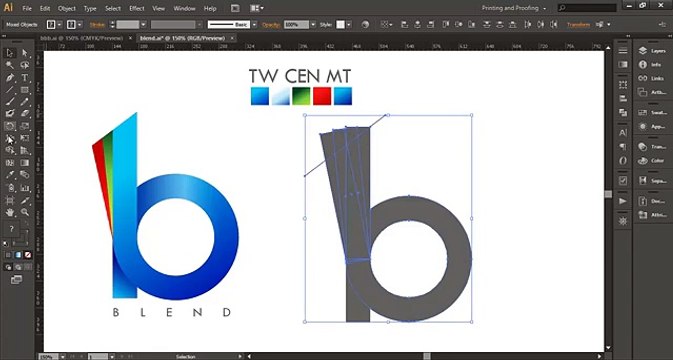Select the Hand tool
This screenshot has width=673, height=360.
point(10,212)
